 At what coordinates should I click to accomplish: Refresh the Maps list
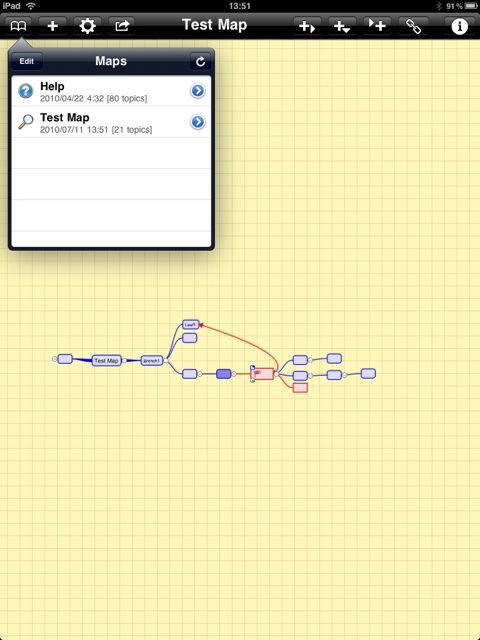click(x=200, y=62)
